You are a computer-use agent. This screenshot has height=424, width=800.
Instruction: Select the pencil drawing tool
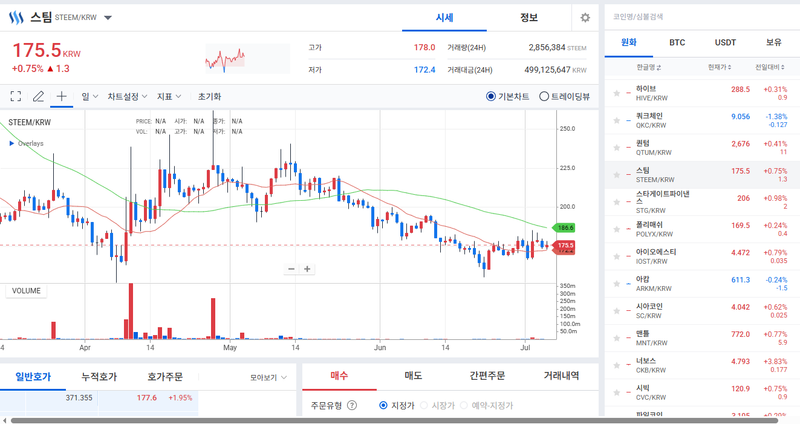[x=39, y=97]
